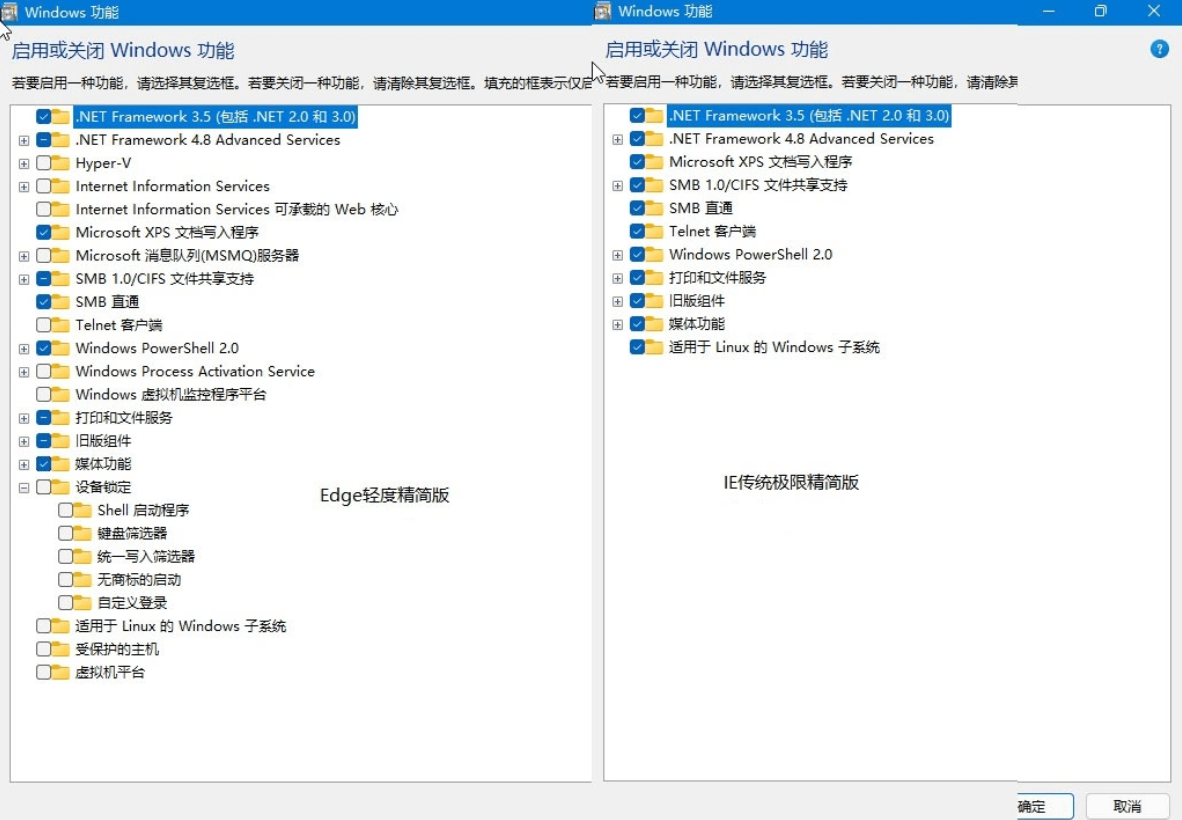Expand .NET Framework 4.8 Advanced Services in left window

tap(24, 140)
